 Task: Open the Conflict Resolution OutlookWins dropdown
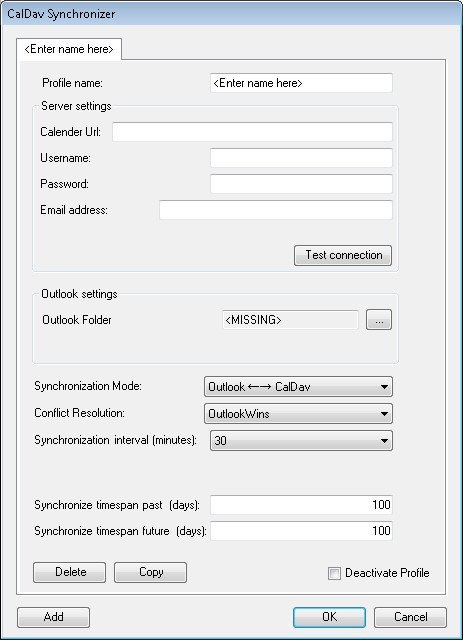298,413
